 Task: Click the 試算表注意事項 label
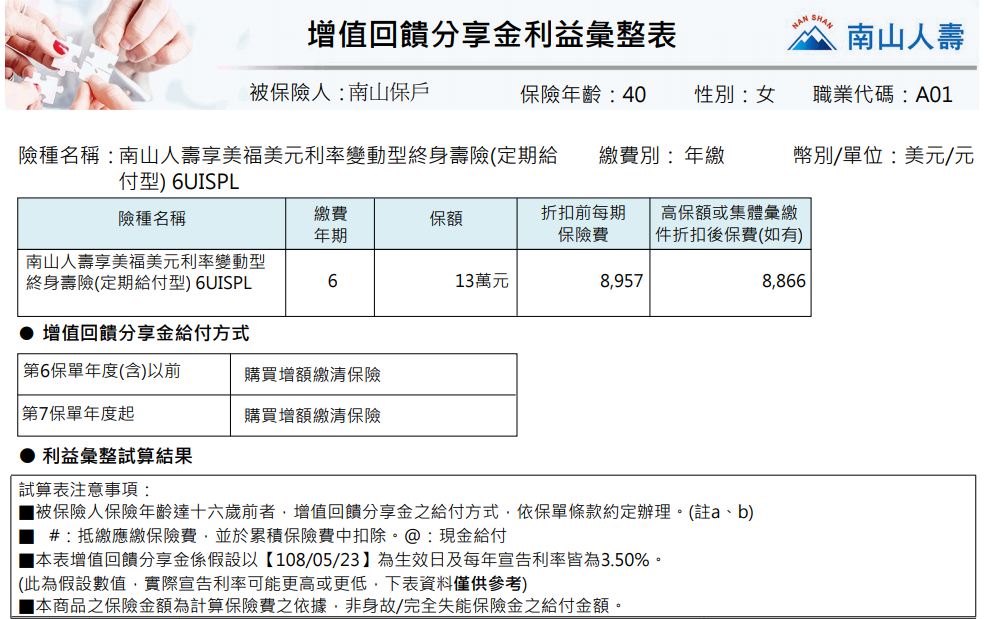(x=85, y=490)
